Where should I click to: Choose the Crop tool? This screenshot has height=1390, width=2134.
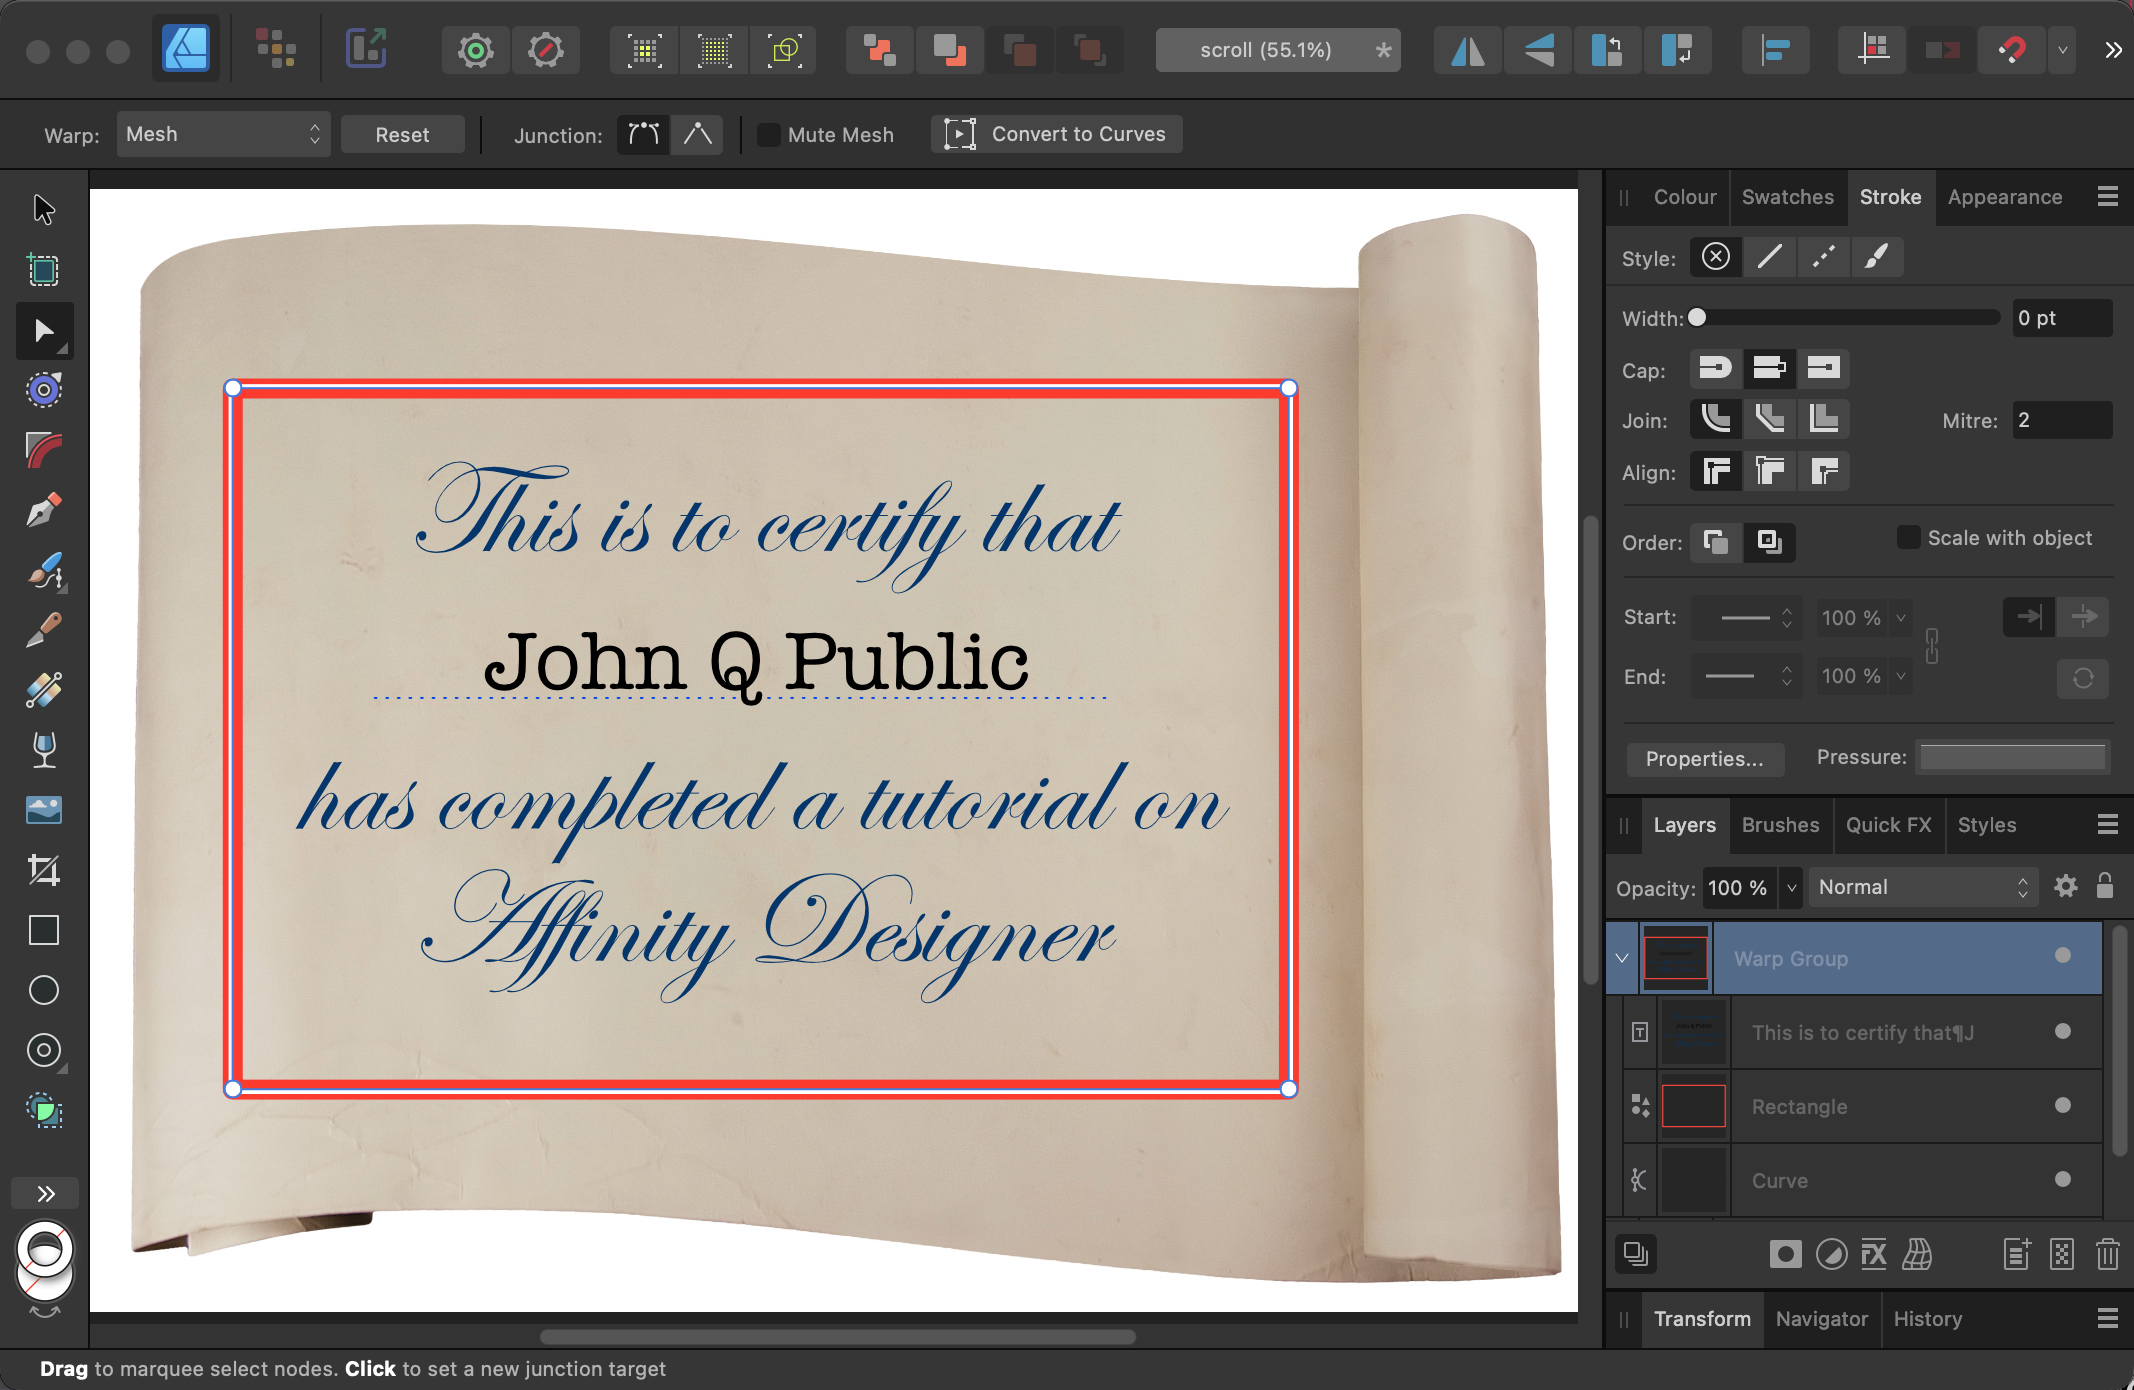[44, 870]
